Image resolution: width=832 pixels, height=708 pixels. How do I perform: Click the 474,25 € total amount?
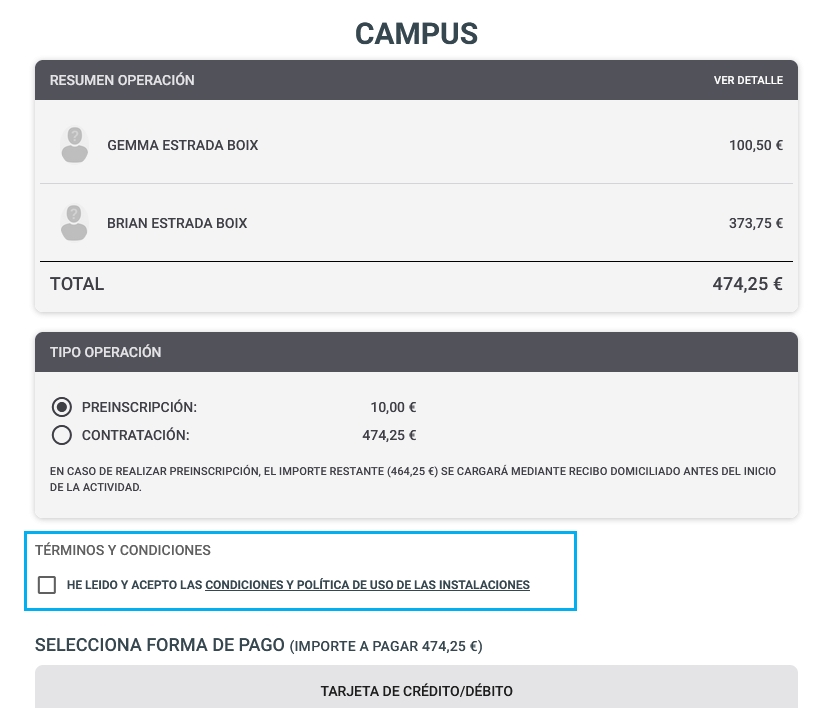(748, 284)
